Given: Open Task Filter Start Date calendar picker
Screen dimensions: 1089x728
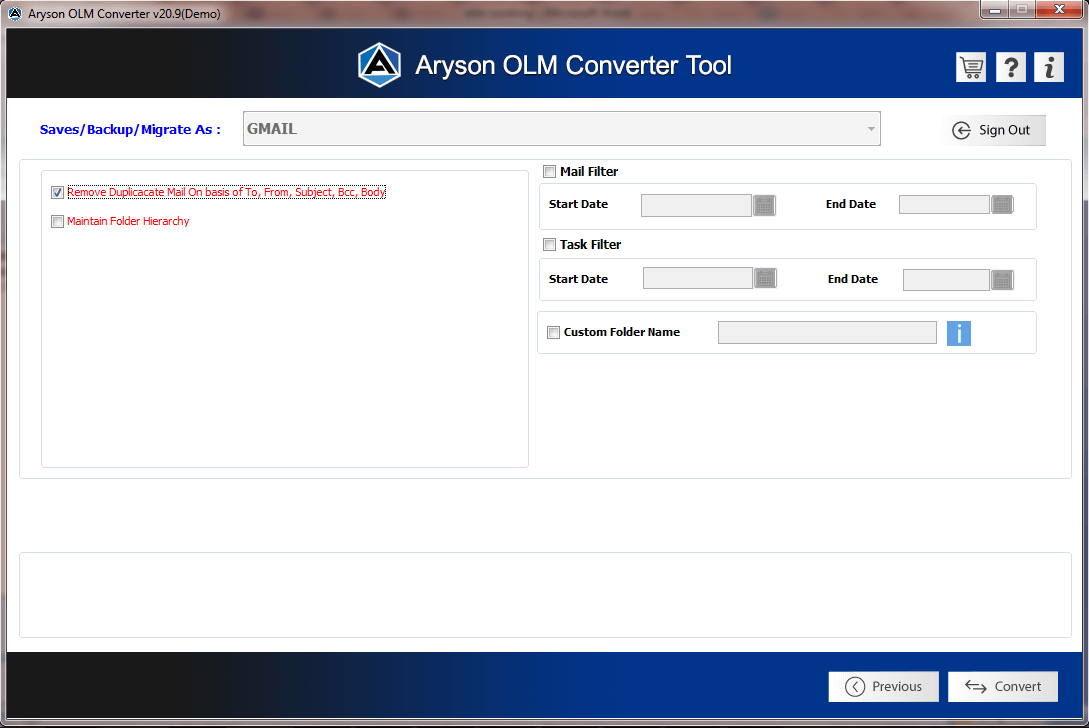Looking at the screenshot, I should point(765,278).
